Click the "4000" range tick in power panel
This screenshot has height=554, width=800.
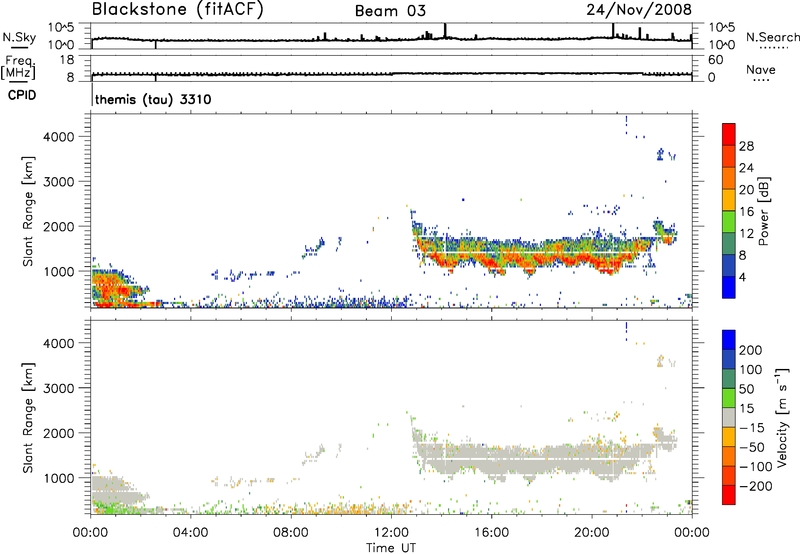tap(59, 137)
